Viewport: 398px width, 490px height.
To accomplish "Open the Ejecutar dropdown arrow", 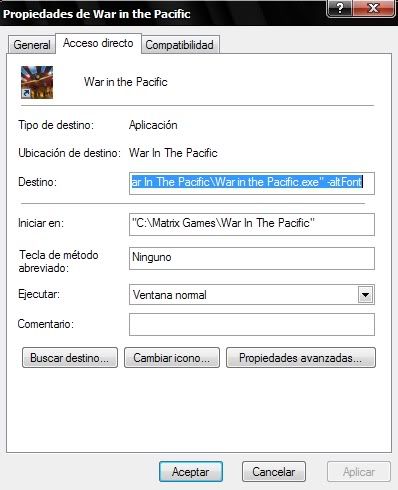I will tap(365, 295).
